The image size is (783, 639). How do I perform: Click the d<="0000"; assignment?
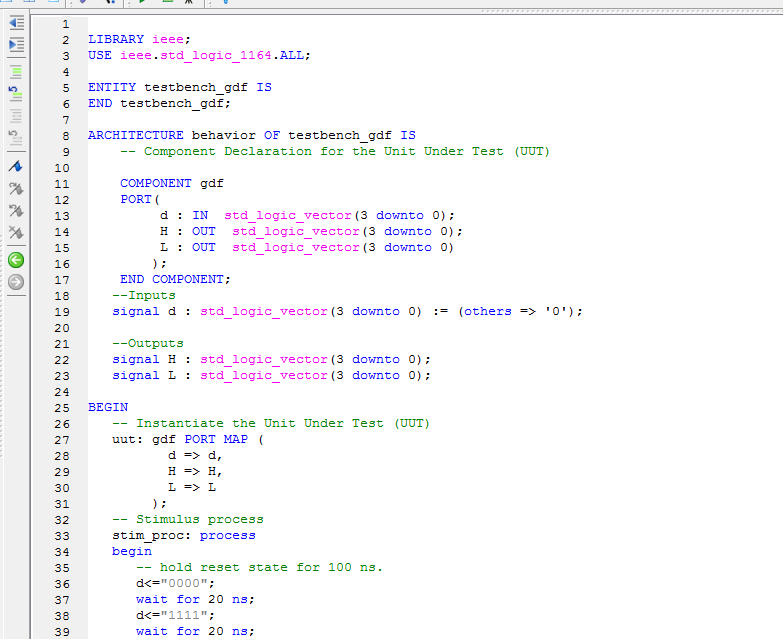tap(175, 583)
